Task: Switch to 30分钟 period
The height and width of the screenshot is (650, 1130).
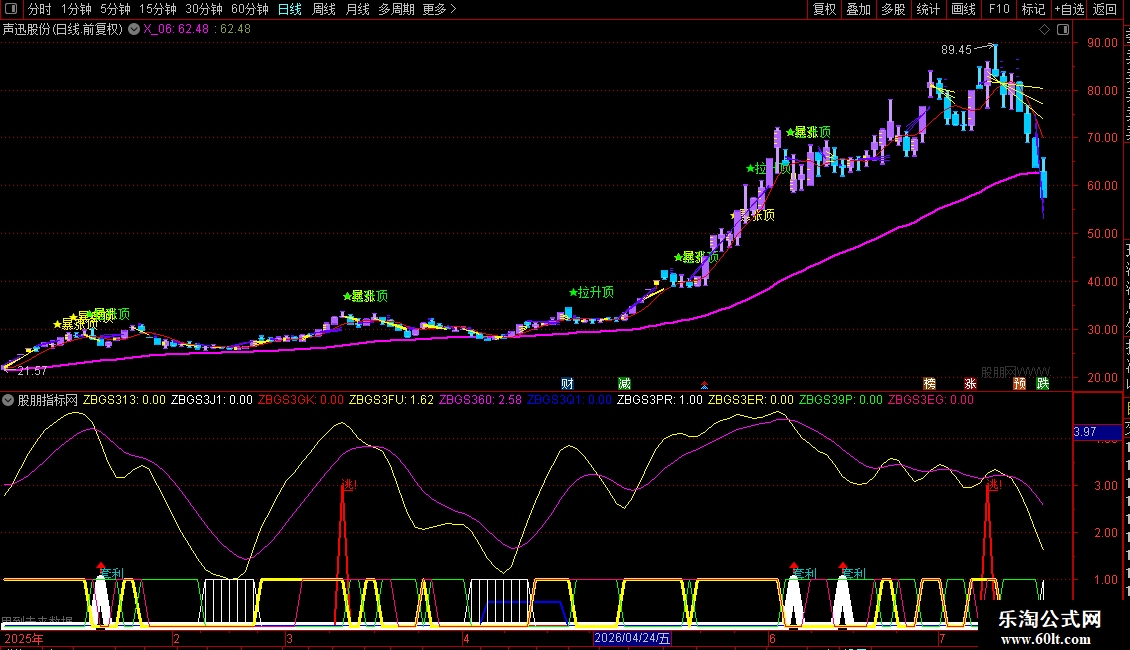Action: coord(204,9)
